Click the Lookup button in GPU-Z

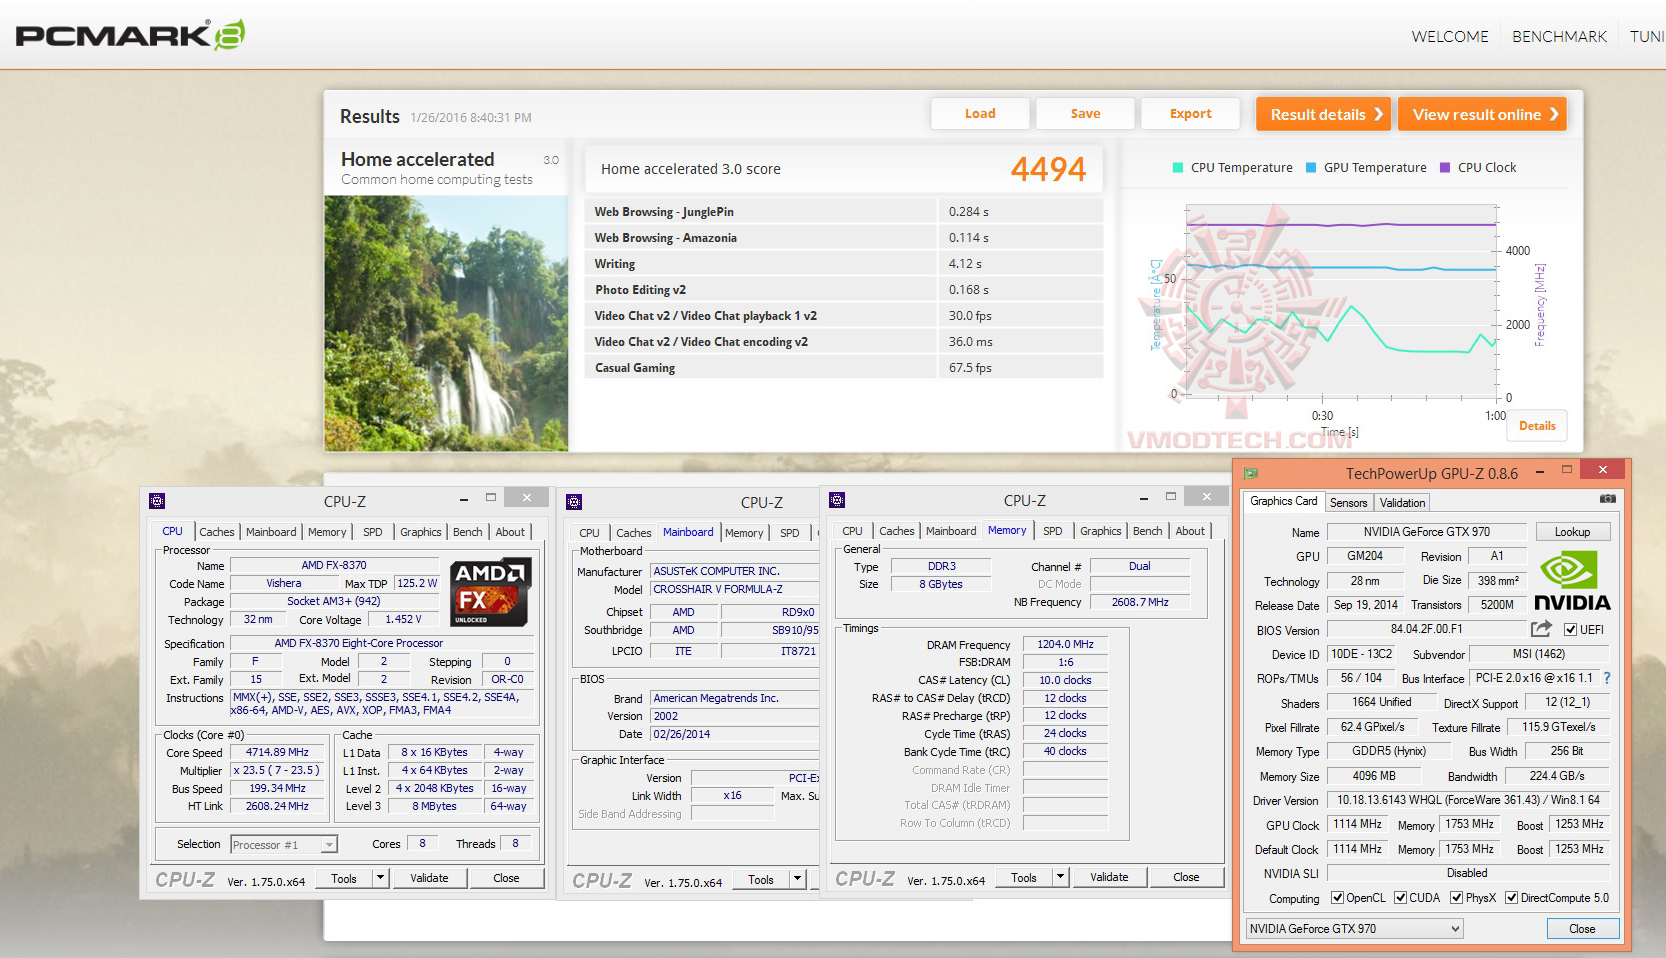[1572, 532]
